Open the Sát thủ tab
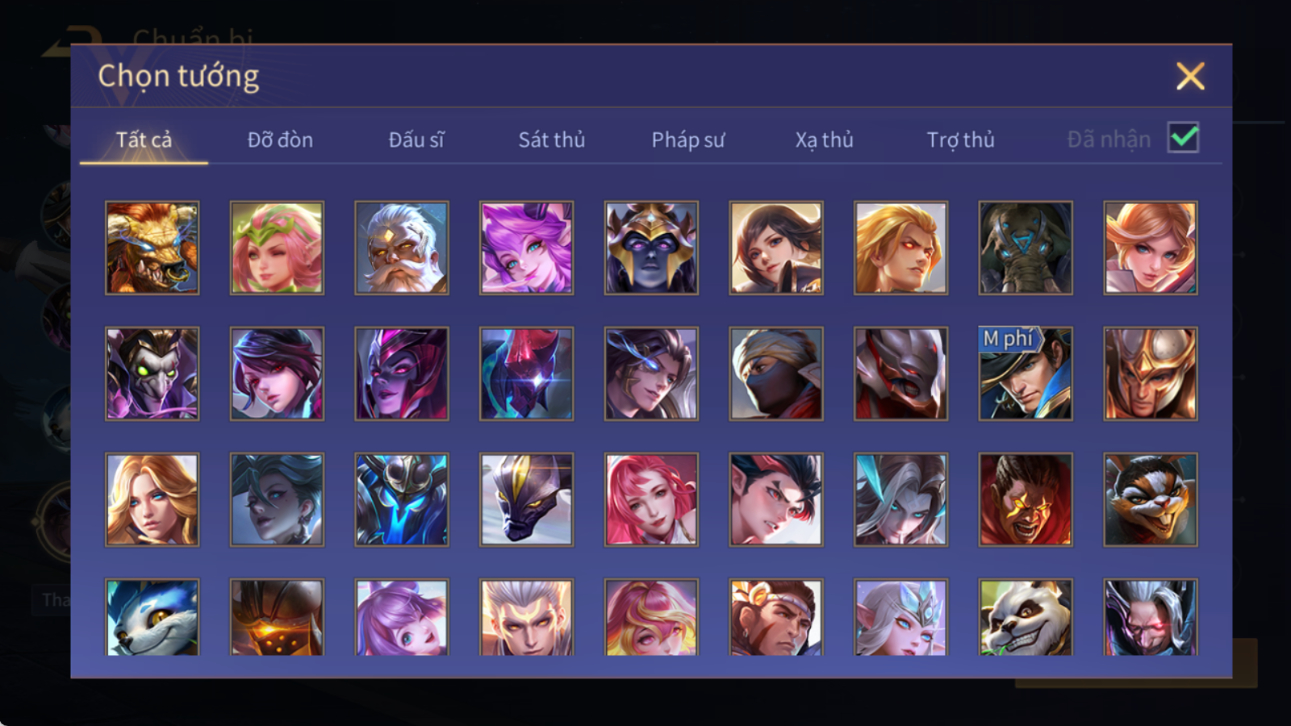Viewport: 1291px width, 726px height. 551,140
